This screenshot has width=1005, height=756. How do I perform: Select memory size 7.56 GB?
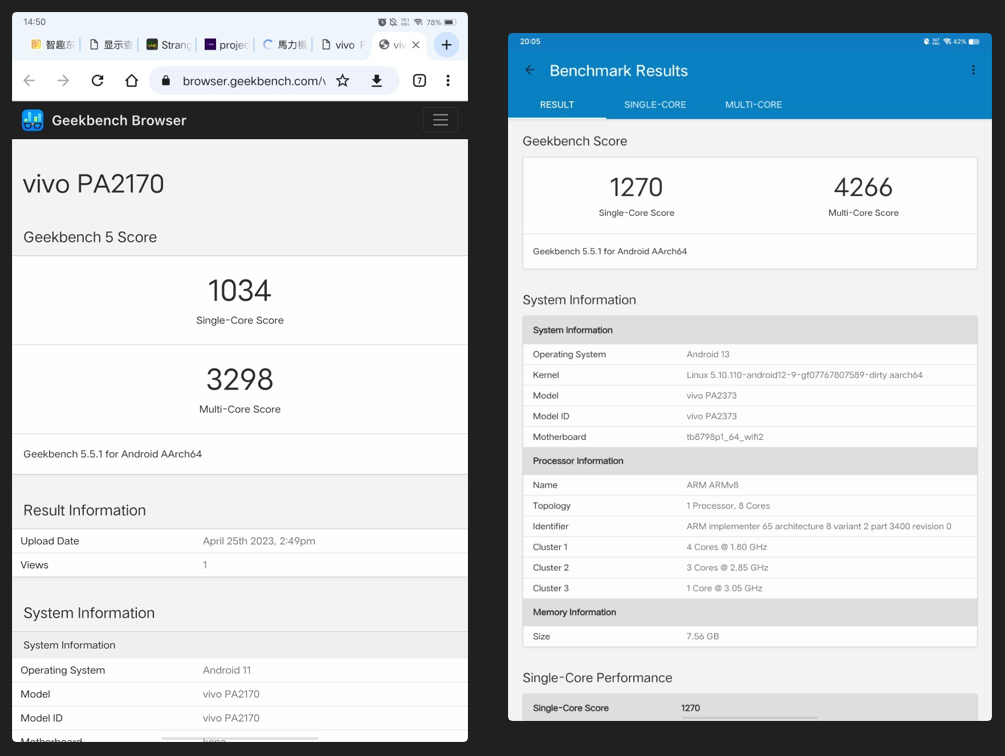[x=702, y=636]
